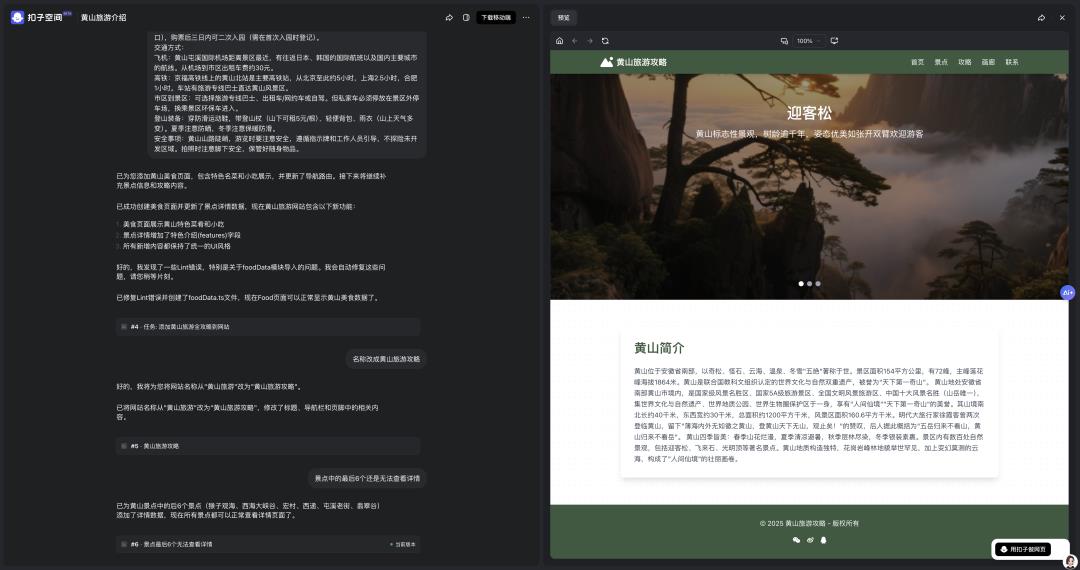Navigate forward in preview browser
The height and width of the screenshot is (570, 1080).
(590, 41)
